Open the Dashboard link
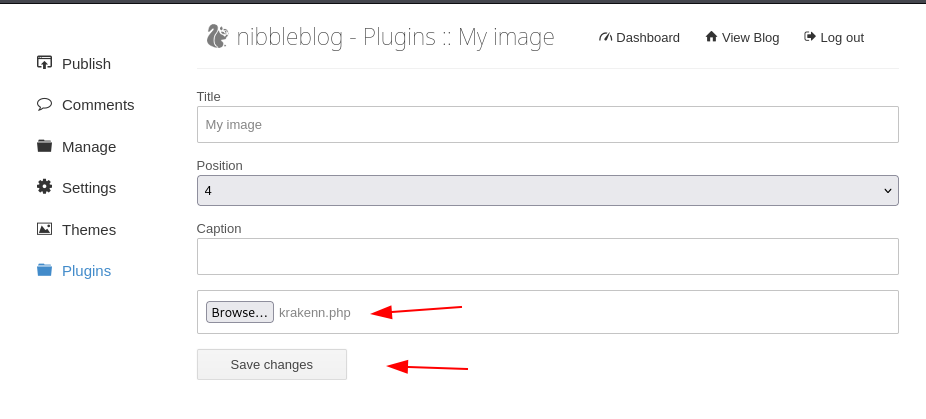 point(647,38)
